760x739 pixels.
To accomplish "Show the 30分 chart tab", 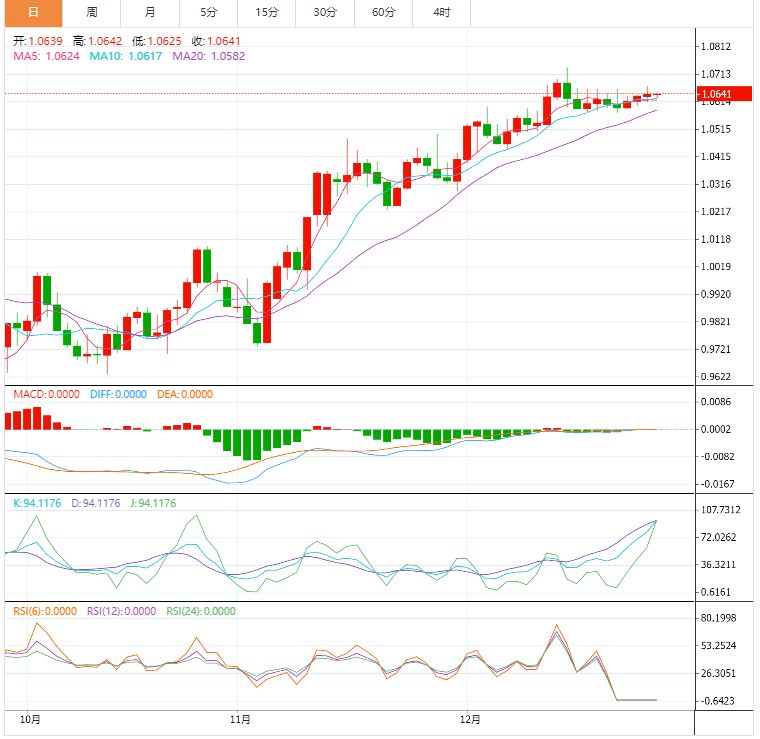I will coord(325,13).
